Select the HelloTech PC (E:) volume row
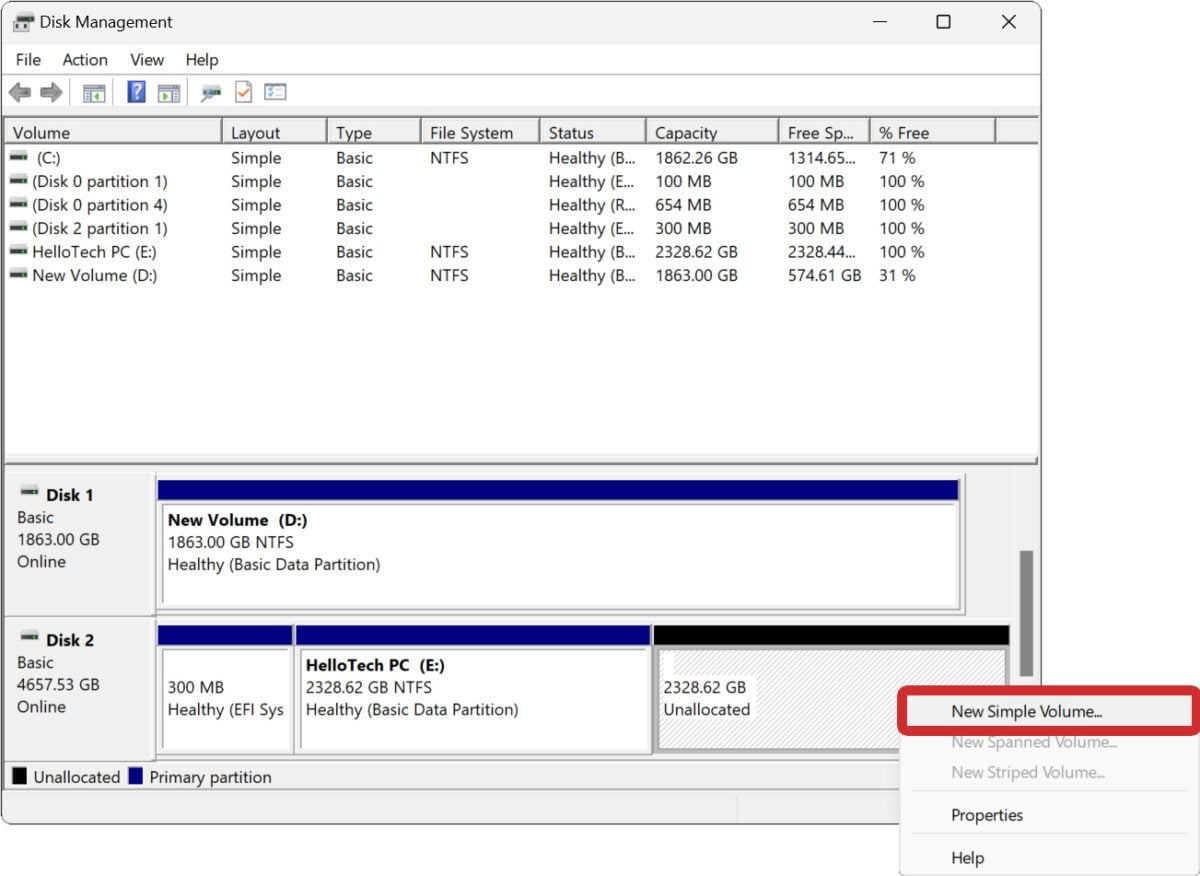This screenshot has height=876, width=1200. click(x=94, y=252)
